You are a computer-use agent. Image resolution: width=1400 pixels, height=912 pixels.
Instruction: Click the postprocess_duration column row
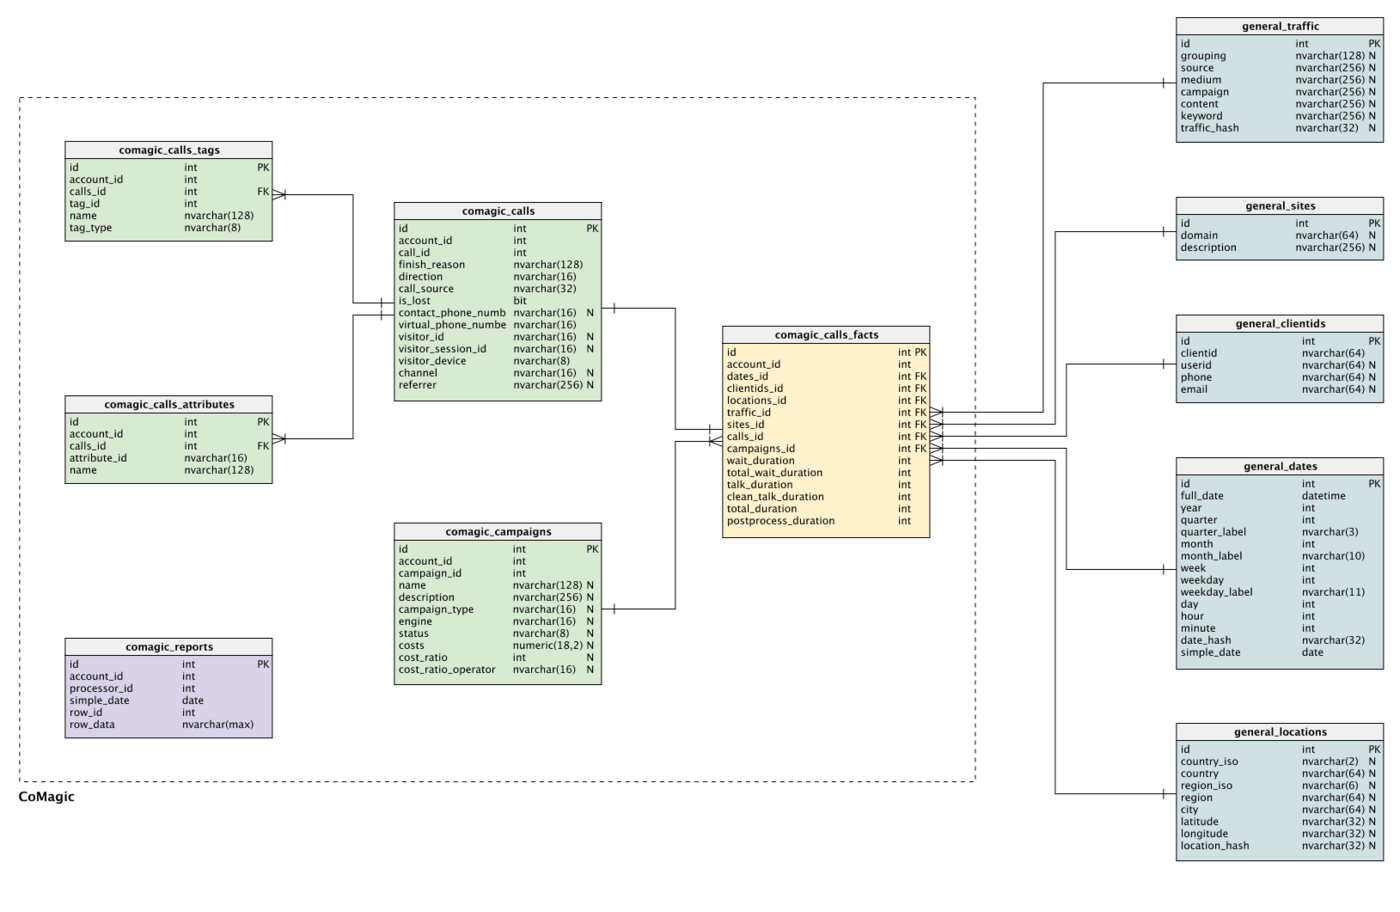(826, 521)
